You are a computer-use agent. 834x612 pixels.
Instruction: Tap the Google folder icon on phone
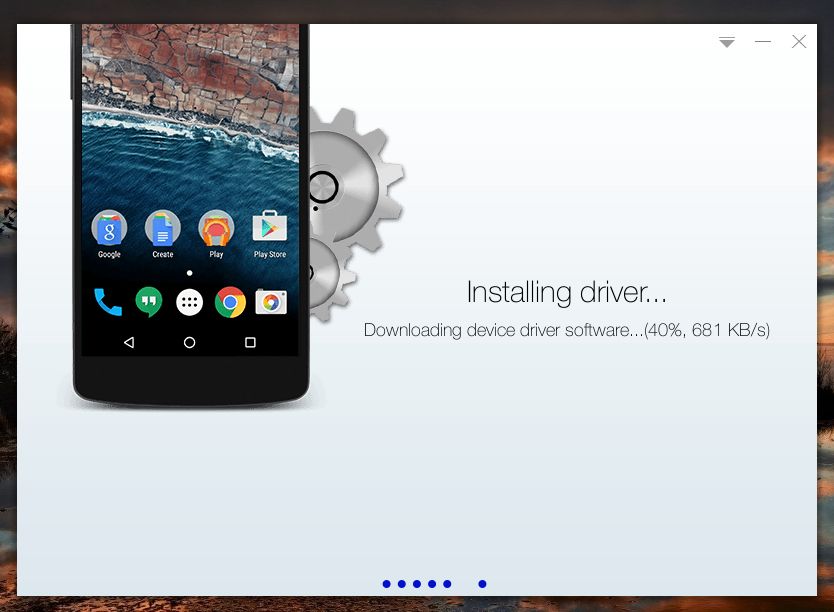click(x=109, y=228)
